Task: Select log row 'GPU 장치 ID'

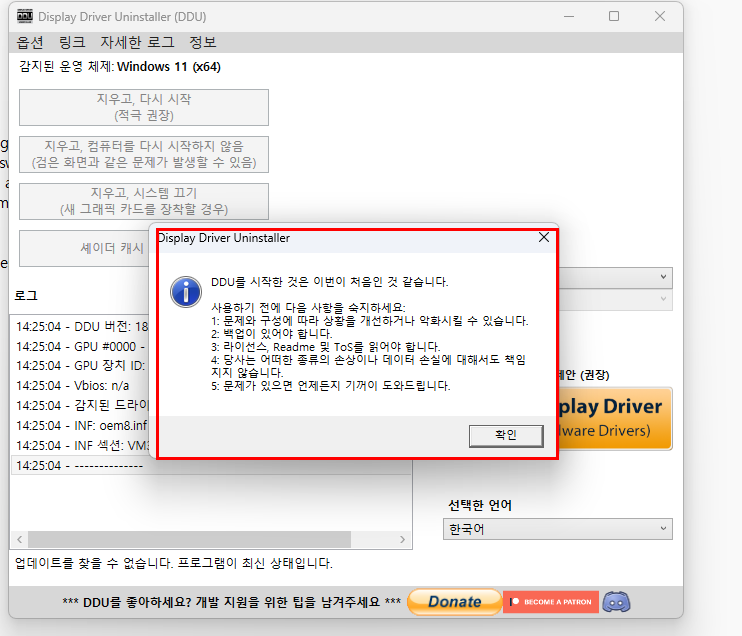Action: (81, 366)
